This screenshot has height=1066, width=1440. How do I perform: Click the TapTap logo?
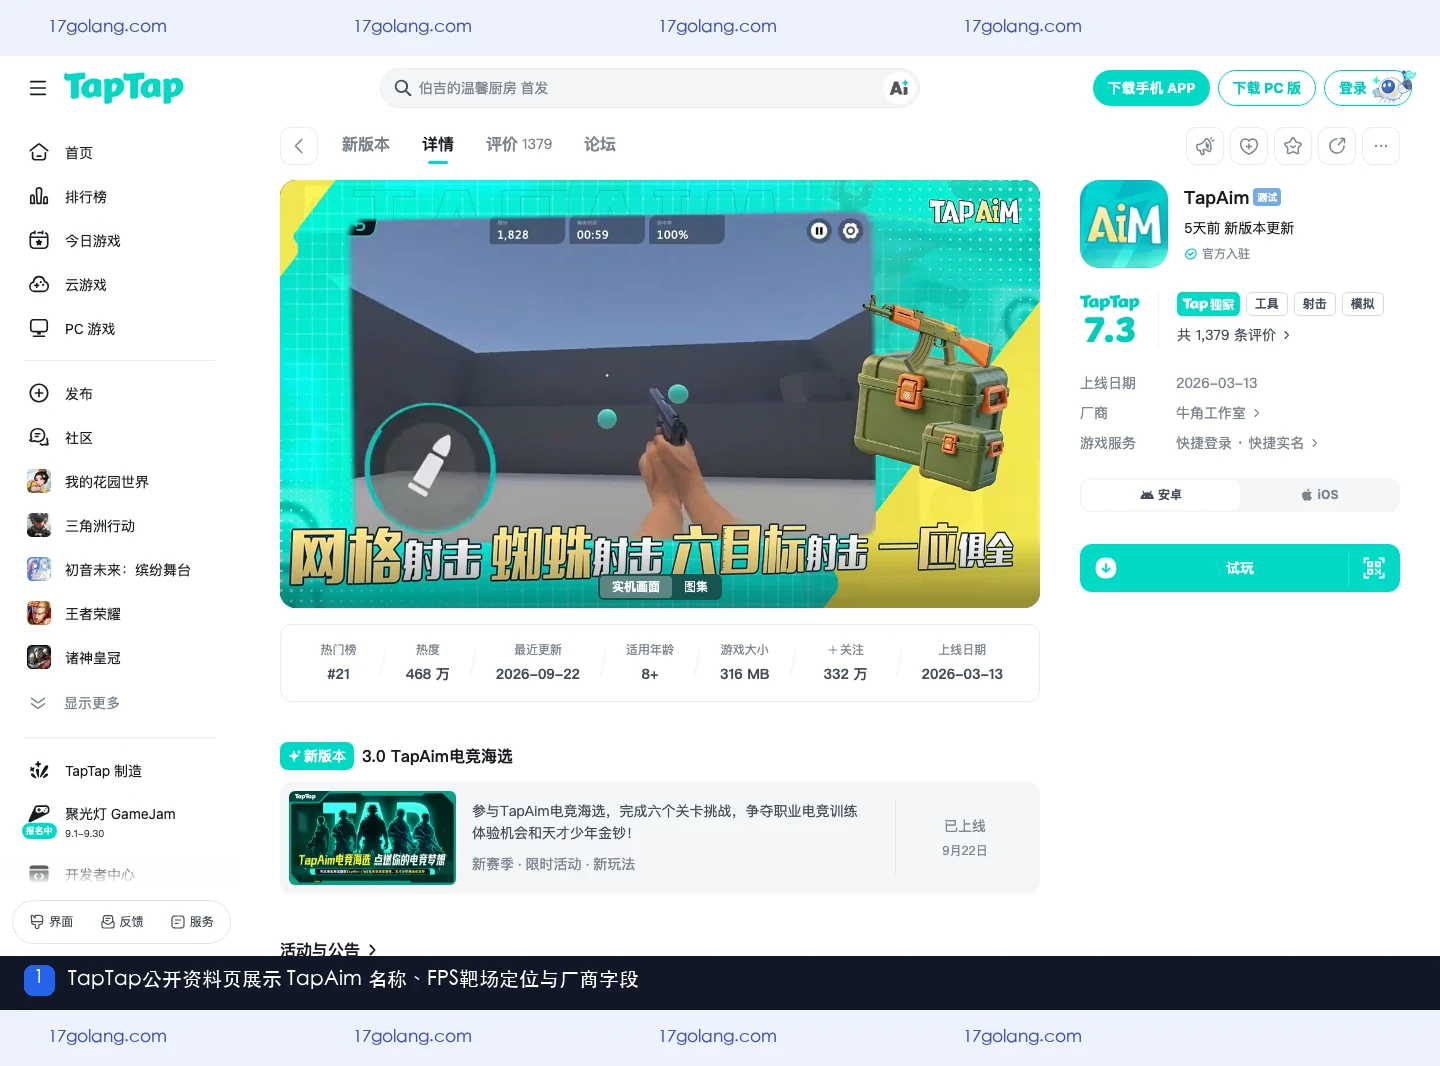tap(124, 88)
